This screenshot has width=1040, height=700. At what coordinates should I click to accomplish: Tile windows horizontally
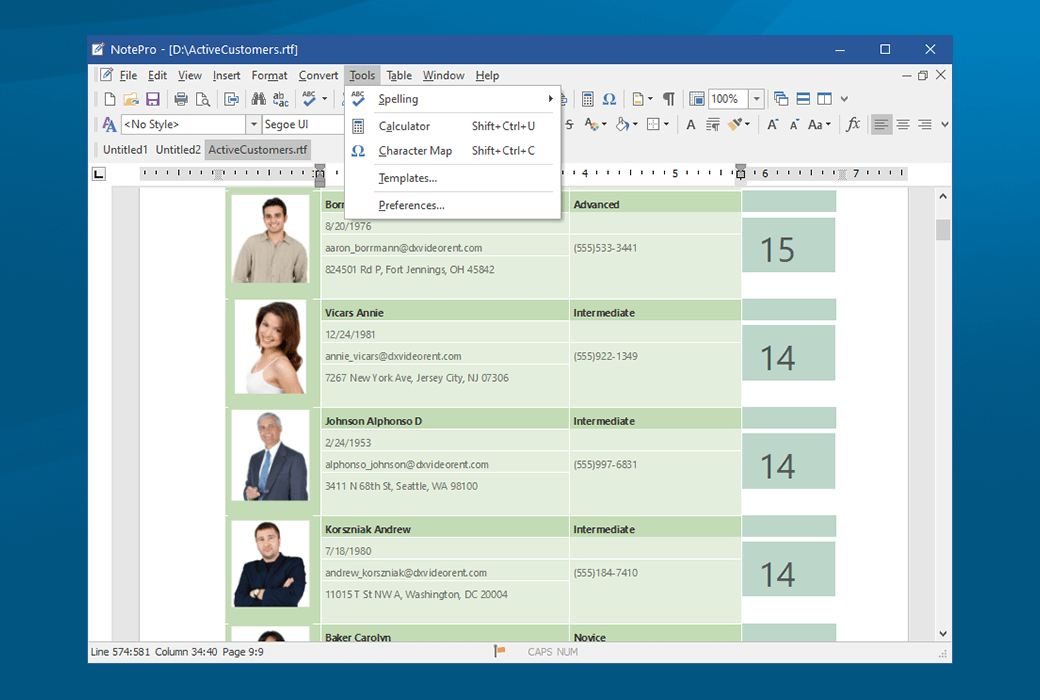tap(803, 99)
